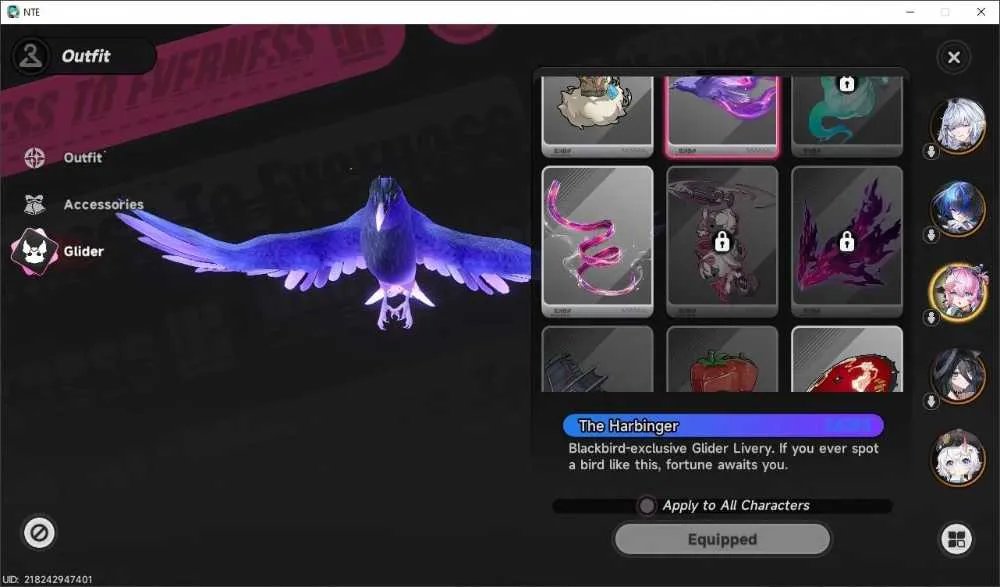This screenshot has width=1000, height=587.
Task: Choose the locked umbrella glider thumbnail
Action: click(x=722, y=241)
